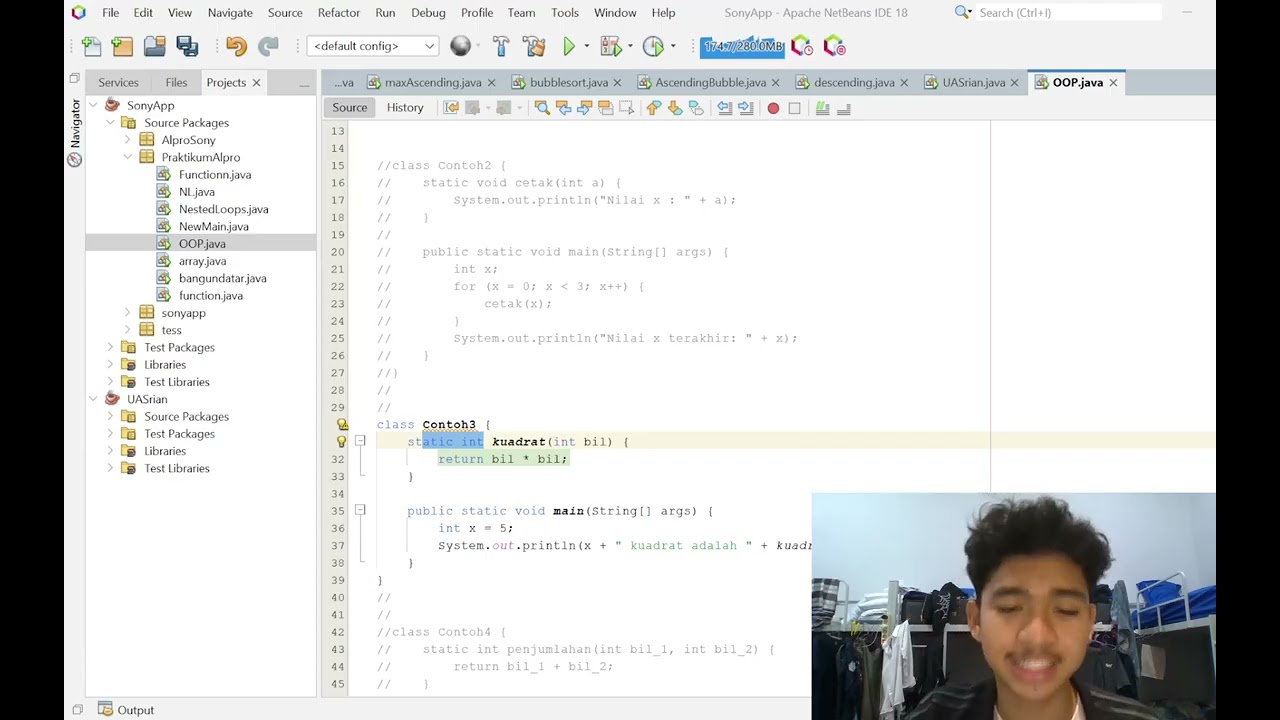
Task: Collapse the main method code fold
Action: (x=360, y=510)
